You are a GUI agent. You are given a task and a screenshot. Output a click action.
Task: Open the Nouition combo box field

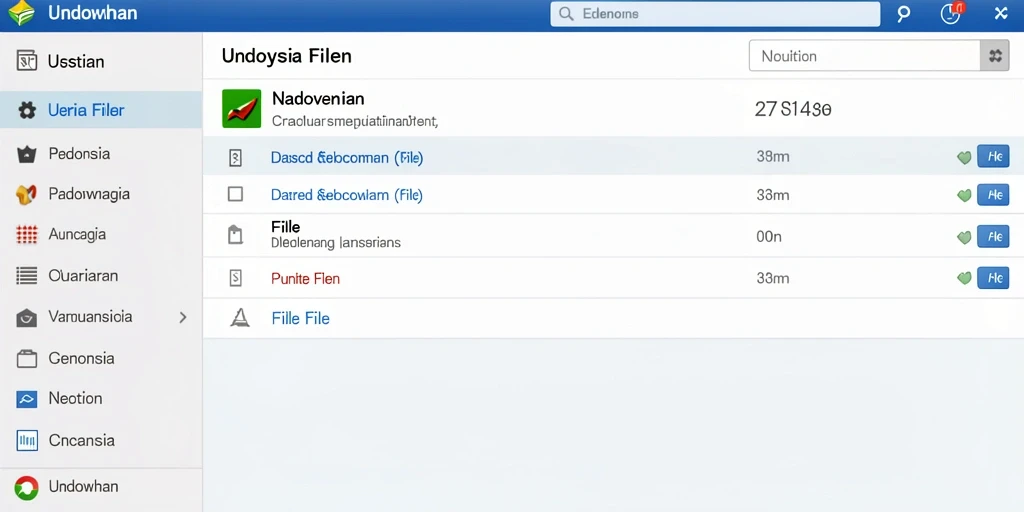[865, 56]
